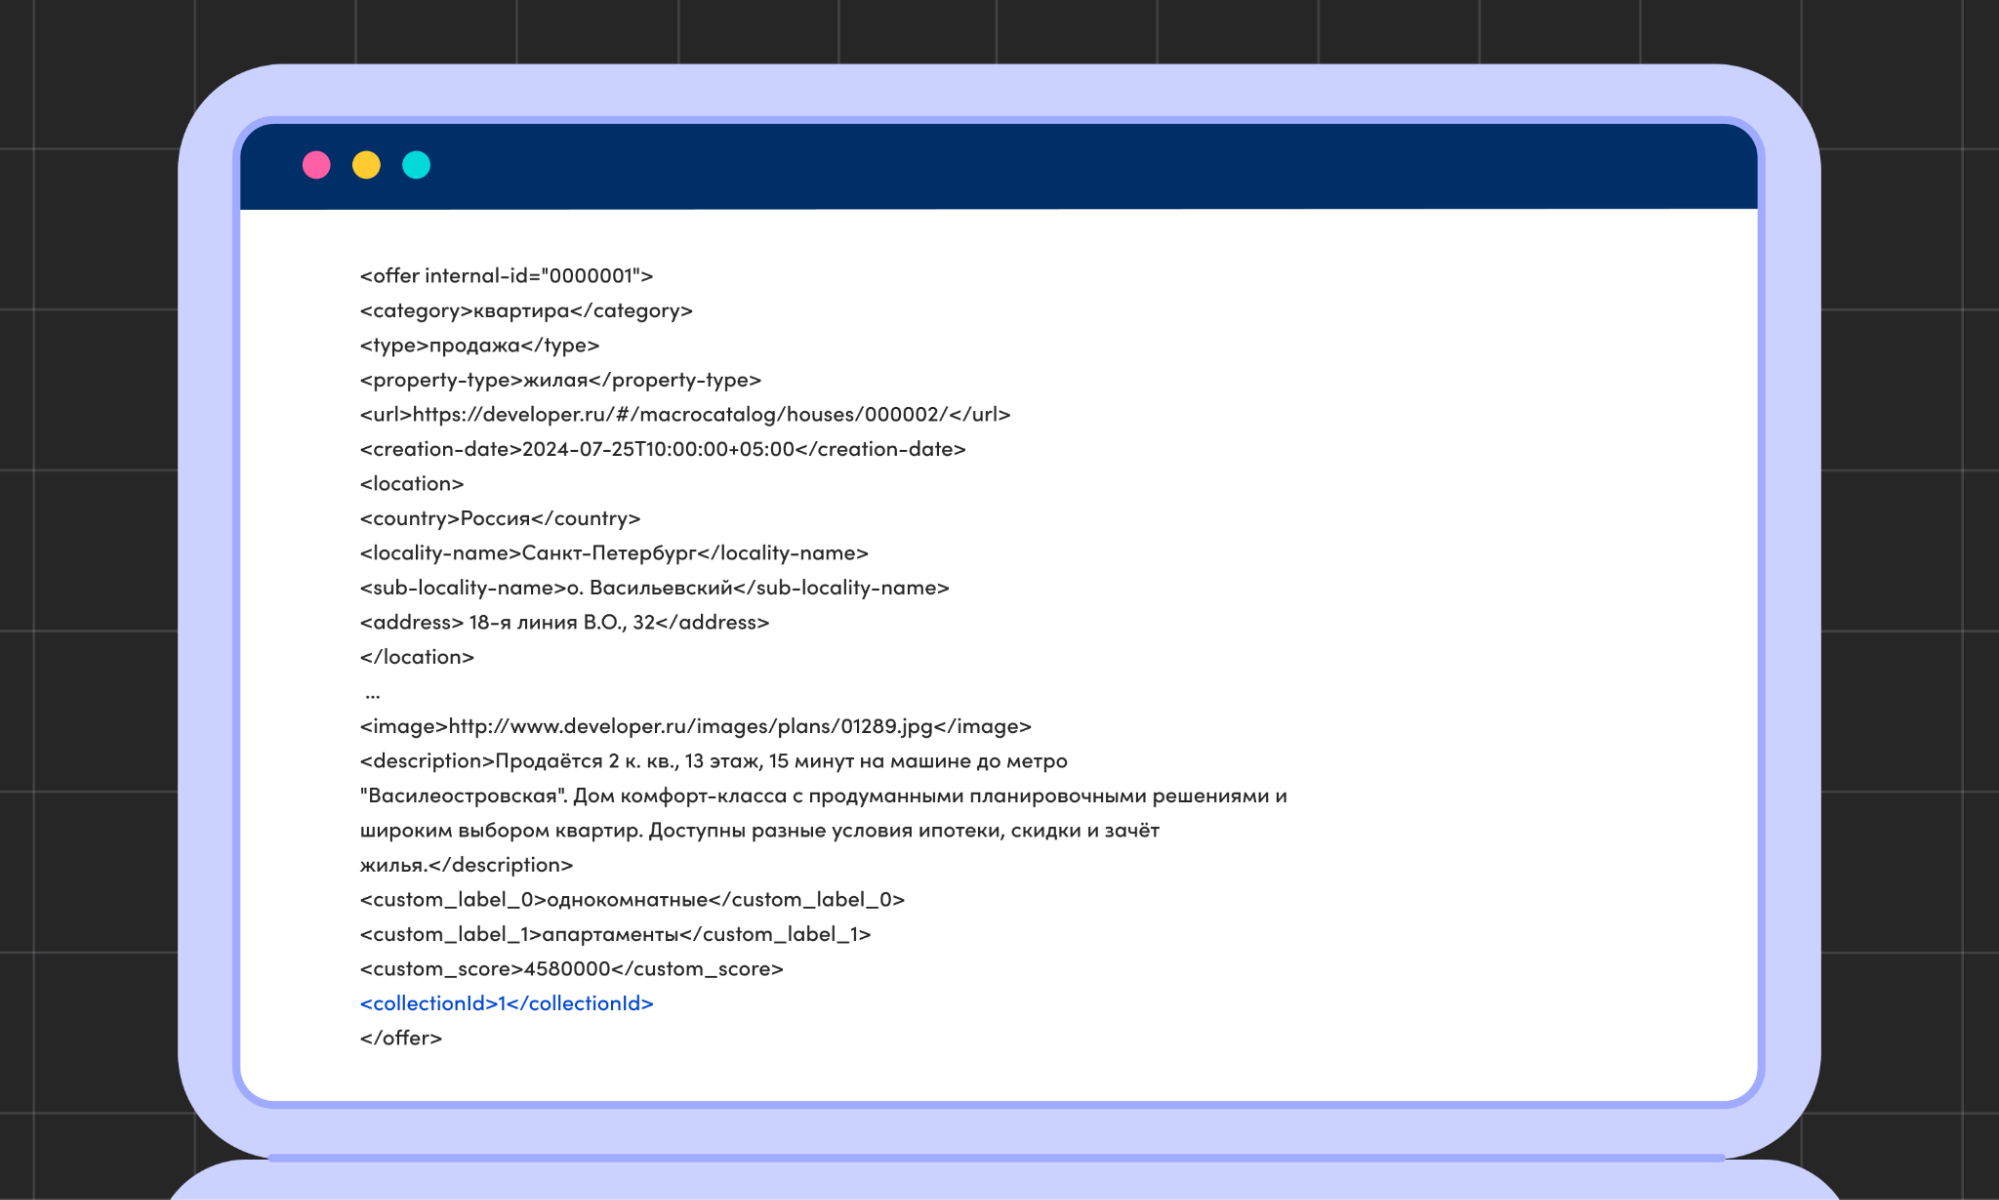Click the sub-locality-name Васильевский line
The height and width of the screenshot is (1200, 1999).
point(654,588)
